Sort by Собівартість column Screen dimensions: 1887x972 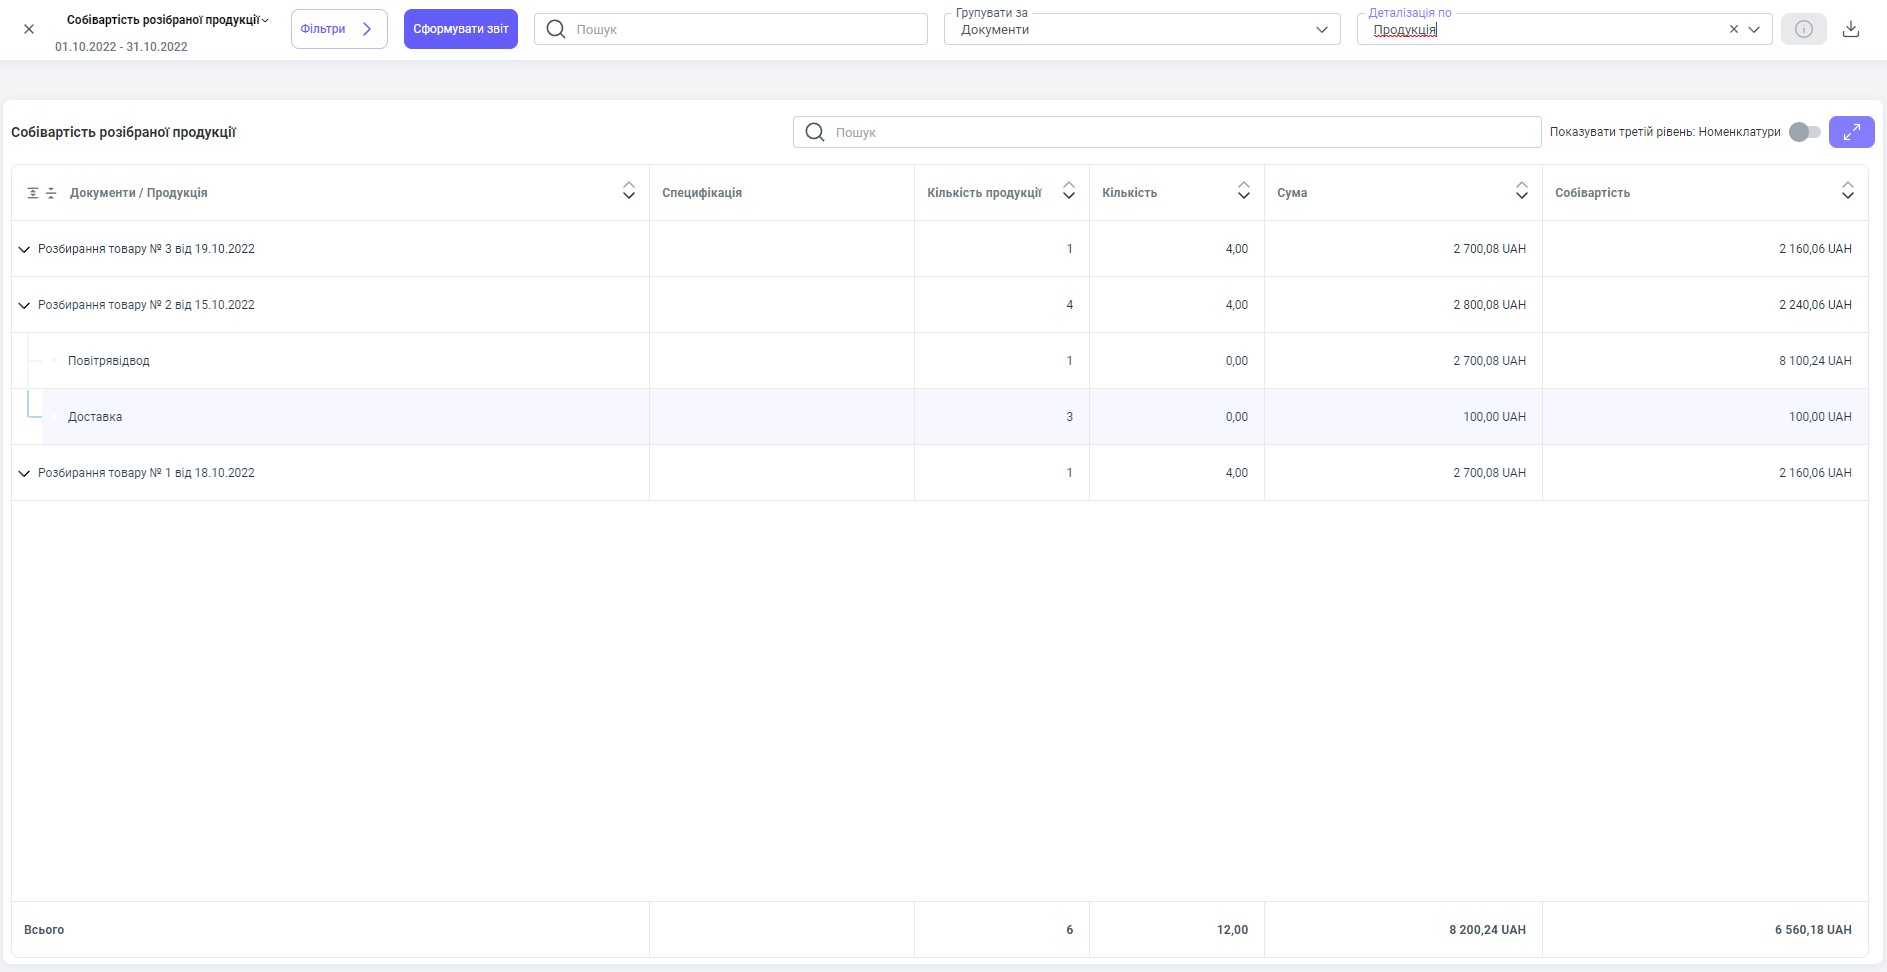tap(1847, 191)
